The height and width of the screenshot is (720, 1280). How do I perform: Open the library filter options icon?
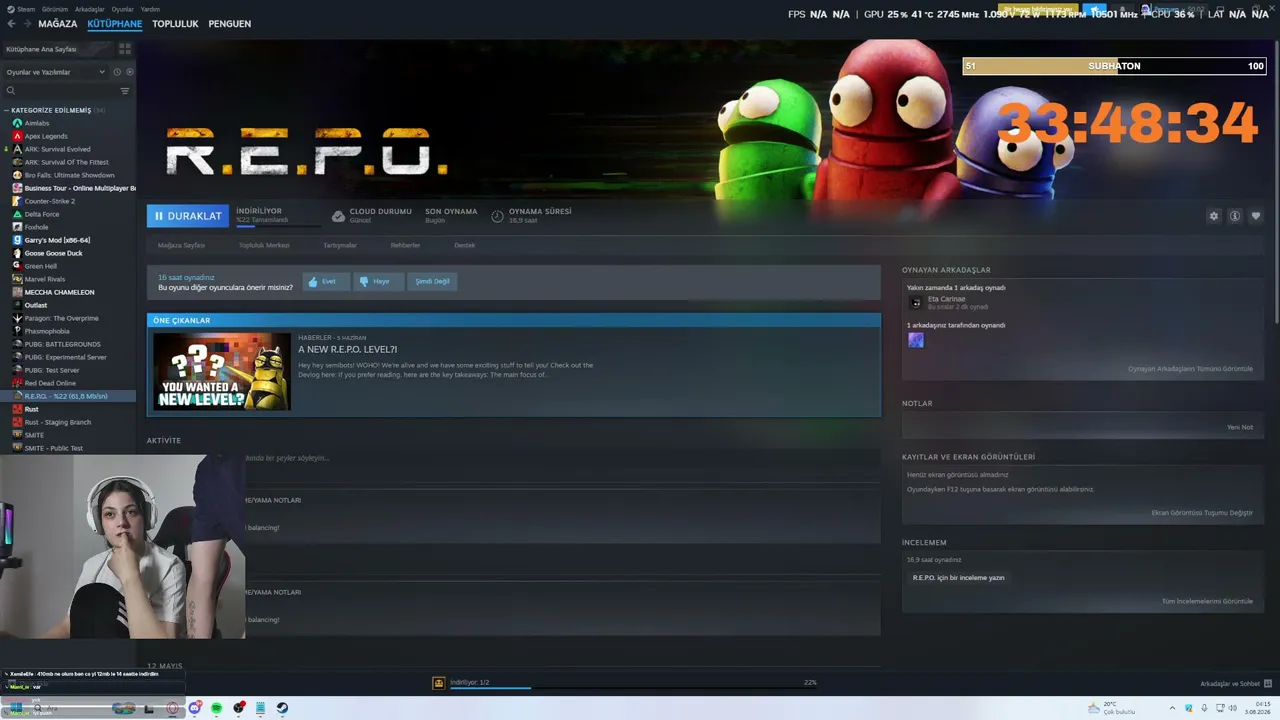click(x=125, y=91)
